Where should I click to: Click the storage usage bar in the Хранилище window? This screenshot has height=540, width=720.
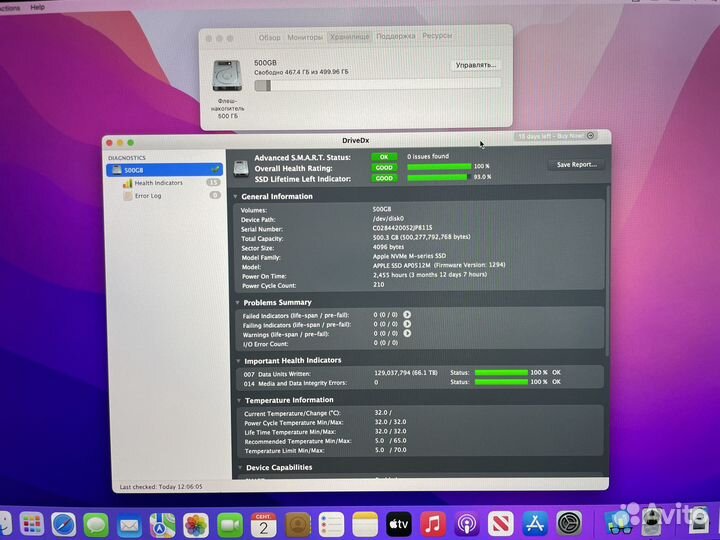pyautogui.click(x=377, y=85)
